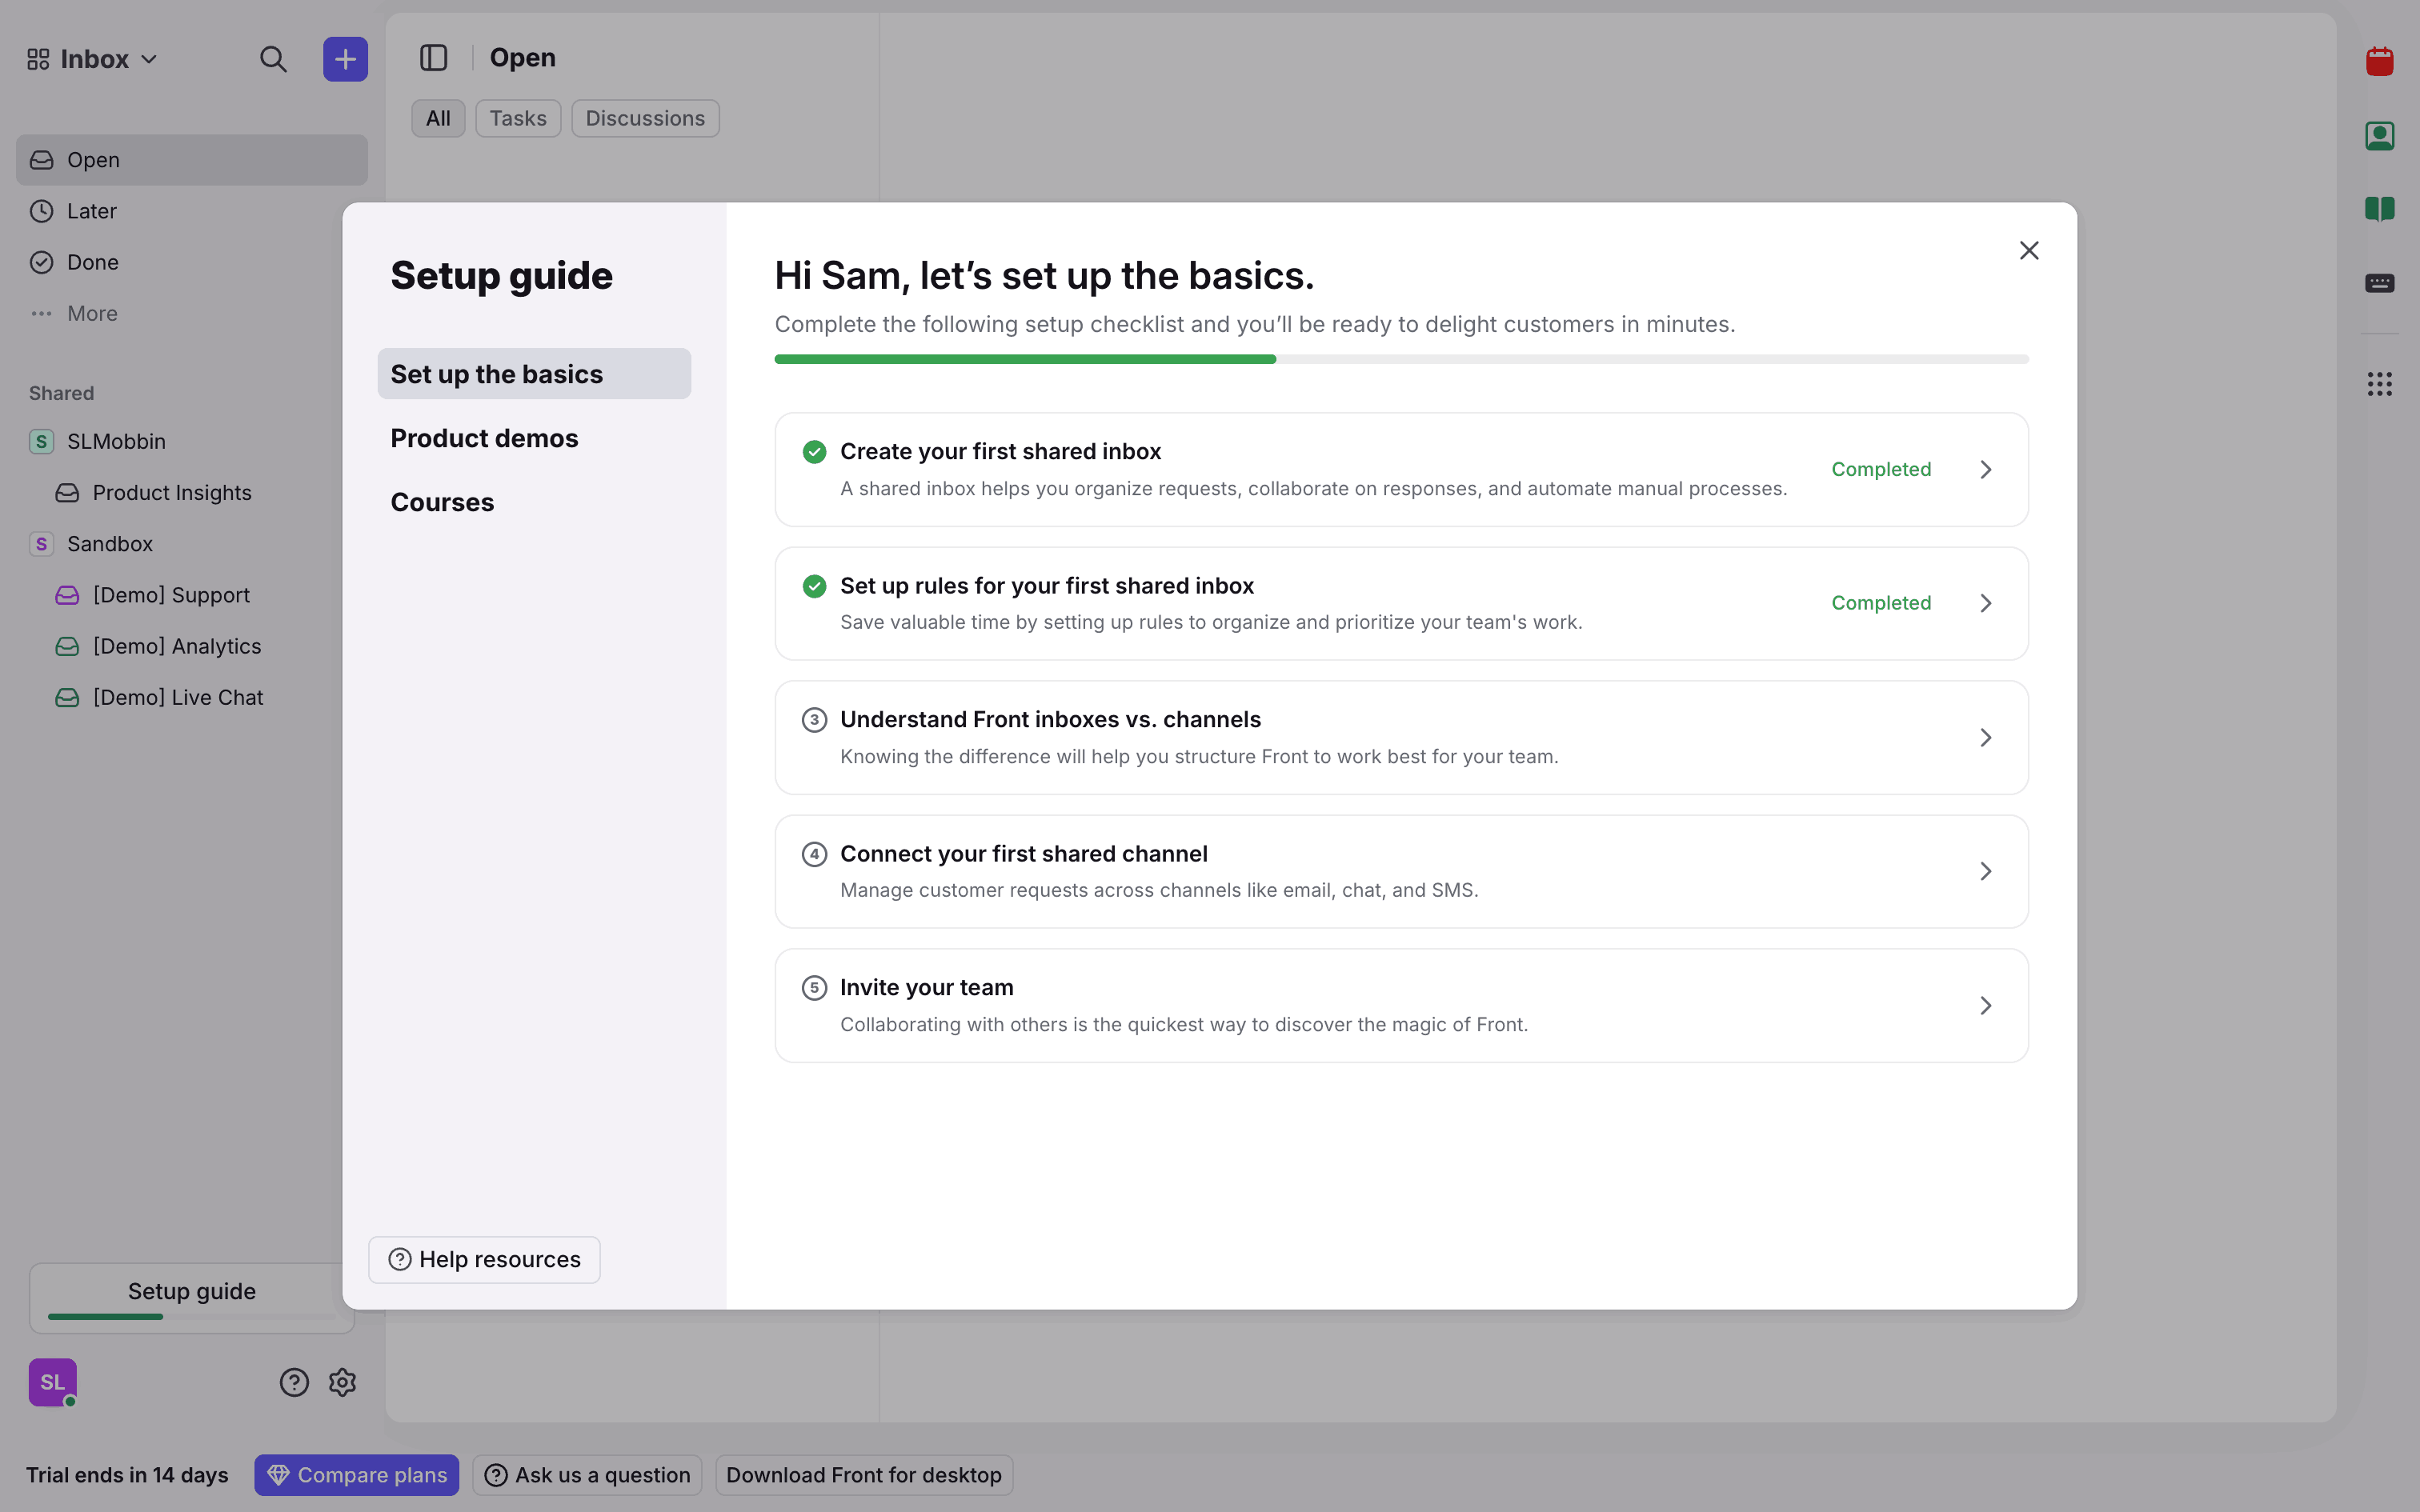The width and height of the screenshot is (2420, 1512).
Task: Click the help question mark icon near avatar
Action: [294, 1382]
